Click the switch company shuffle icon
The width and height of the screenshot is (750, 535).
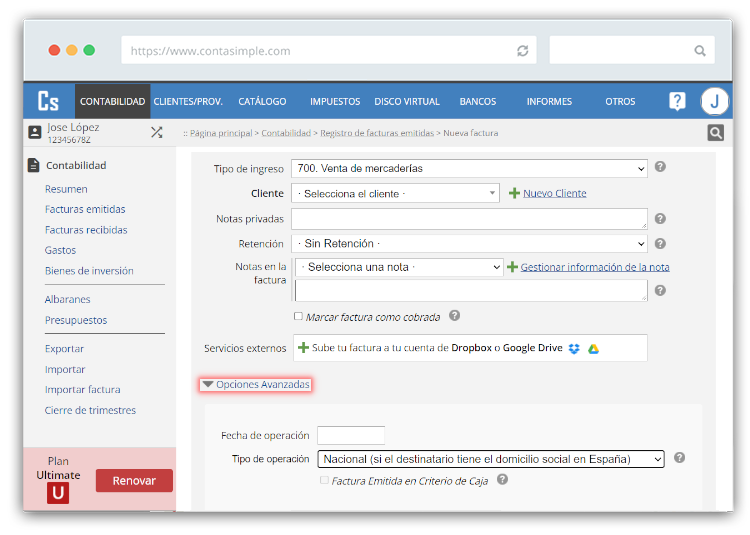(x=156, y=132)
